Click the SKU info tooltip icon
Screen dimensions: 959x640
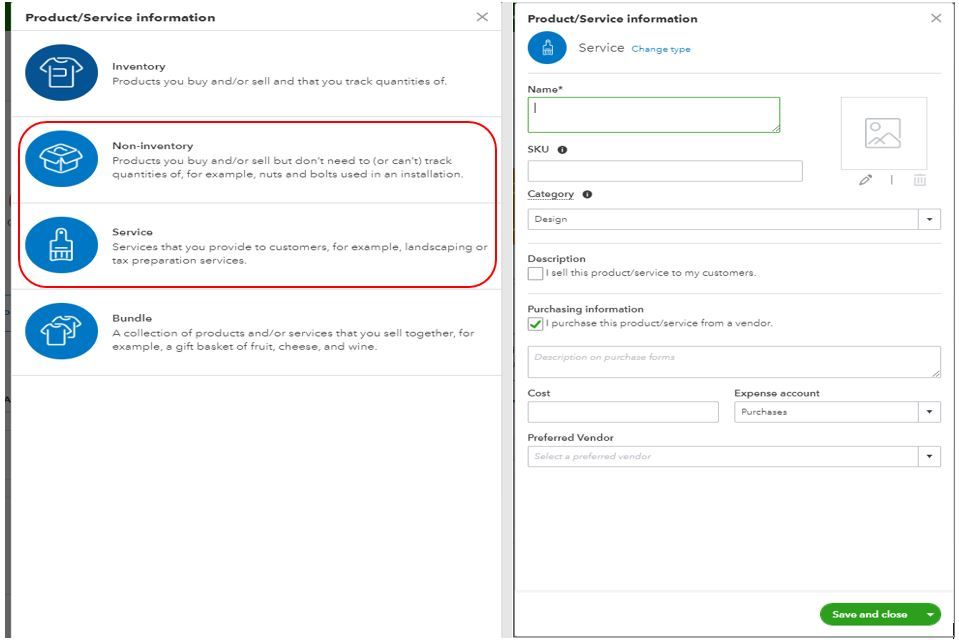click(x=561, y=150)
